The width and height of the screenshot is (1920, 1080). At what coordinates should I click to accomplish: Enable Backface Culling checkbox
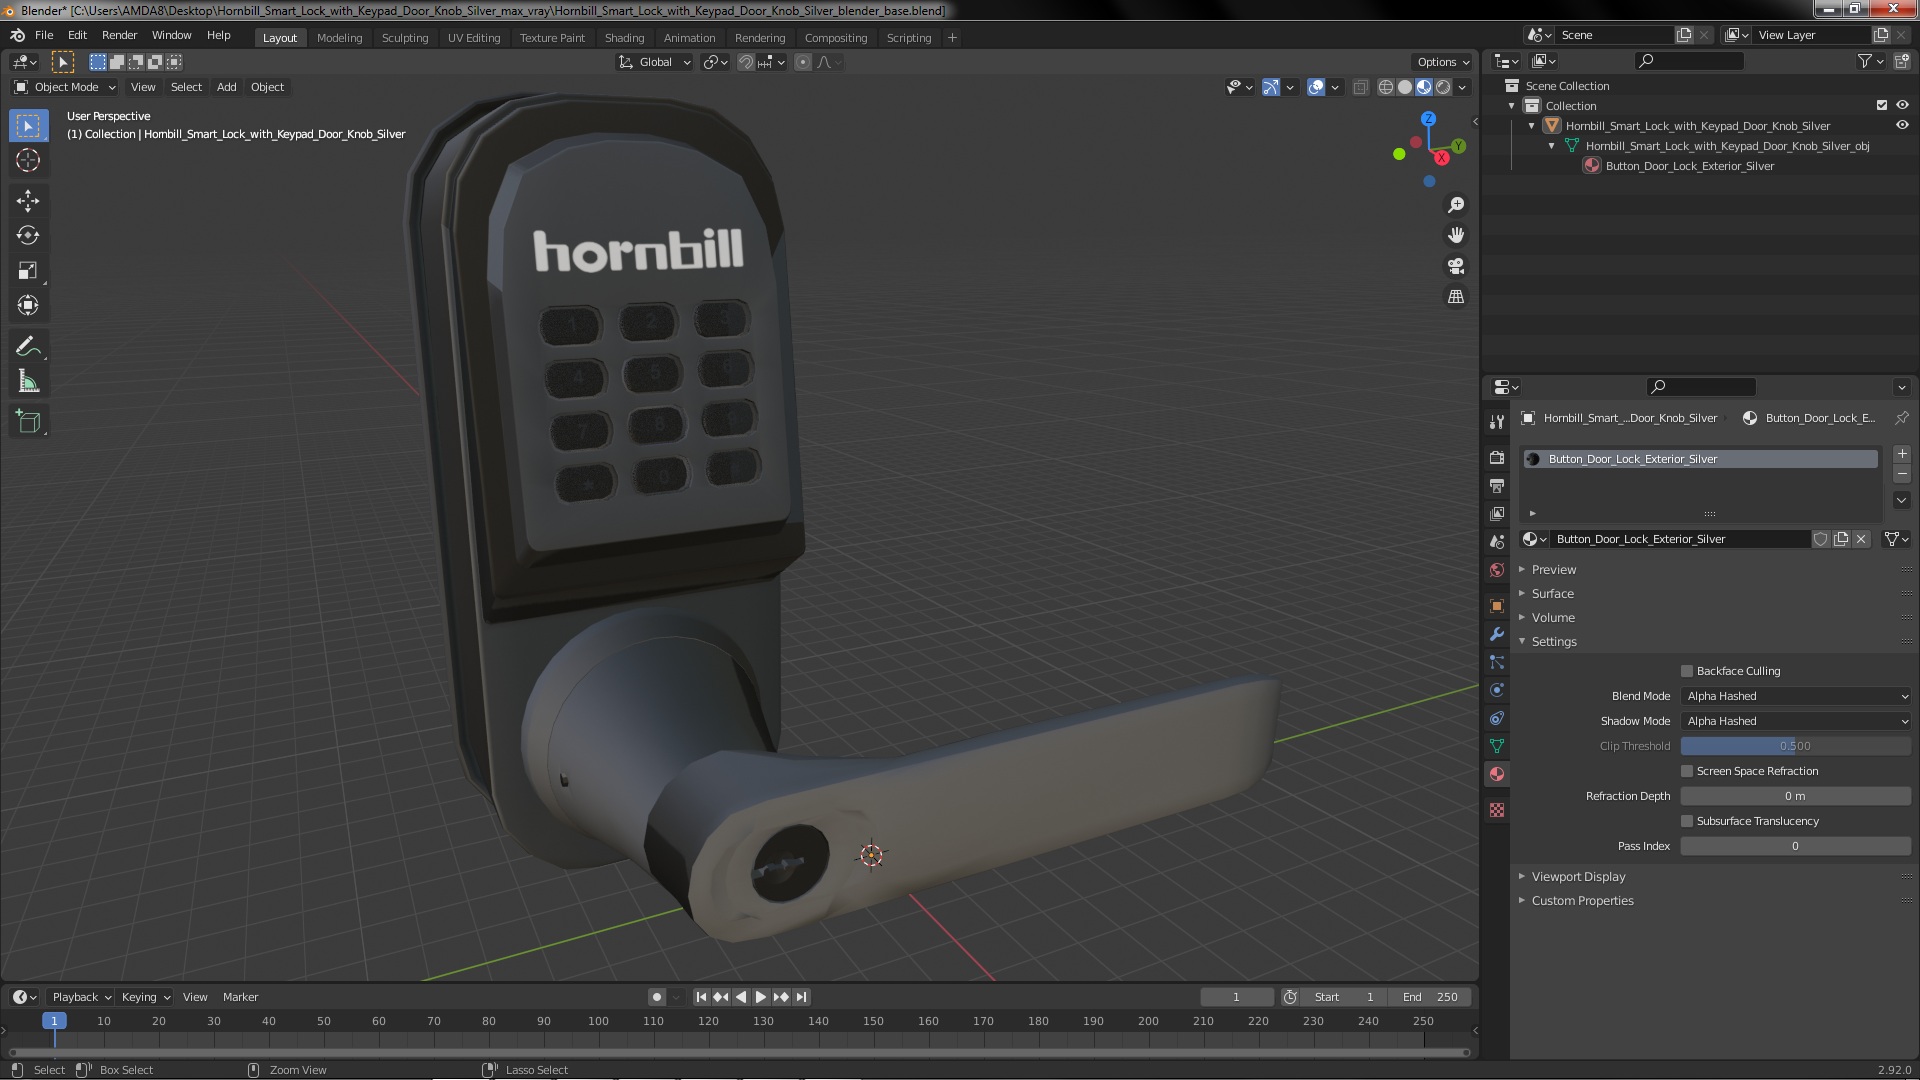(x=1687, y=671)
